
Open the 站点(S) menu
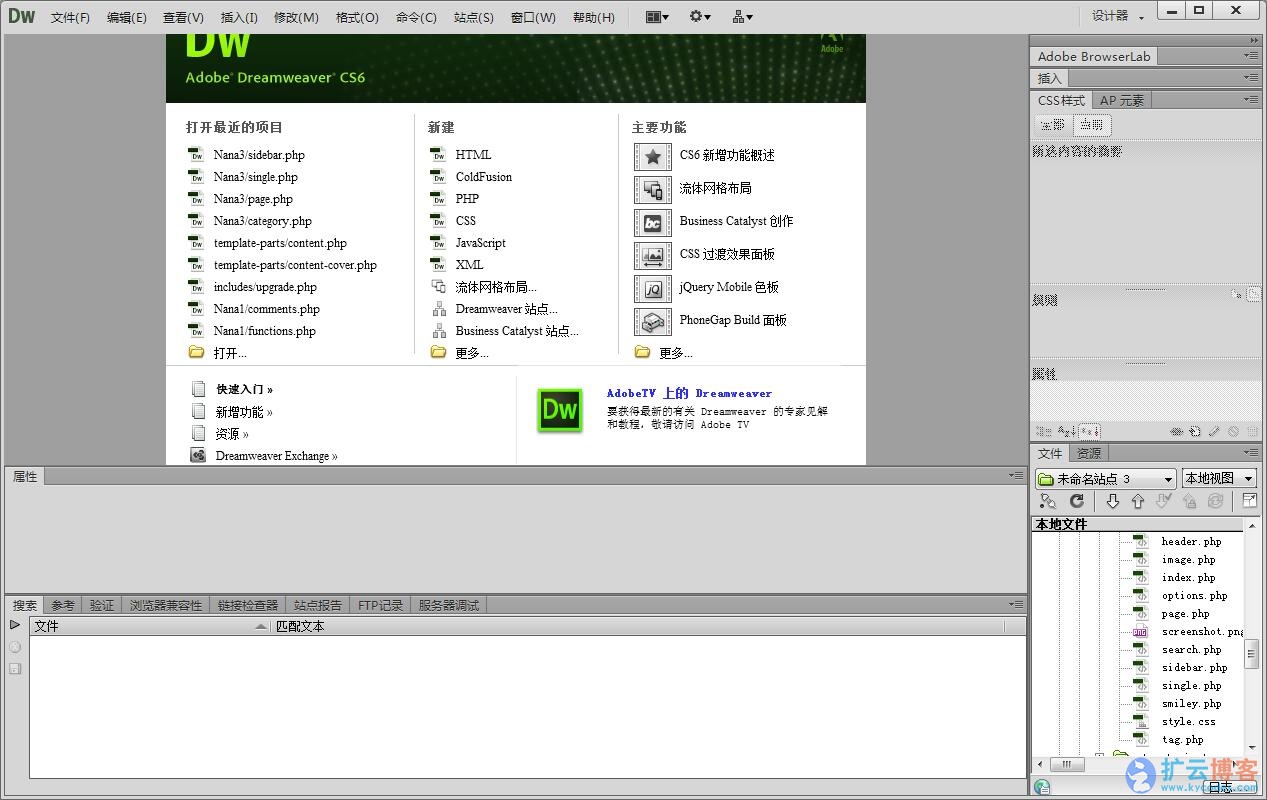click(x=473, y=17)
